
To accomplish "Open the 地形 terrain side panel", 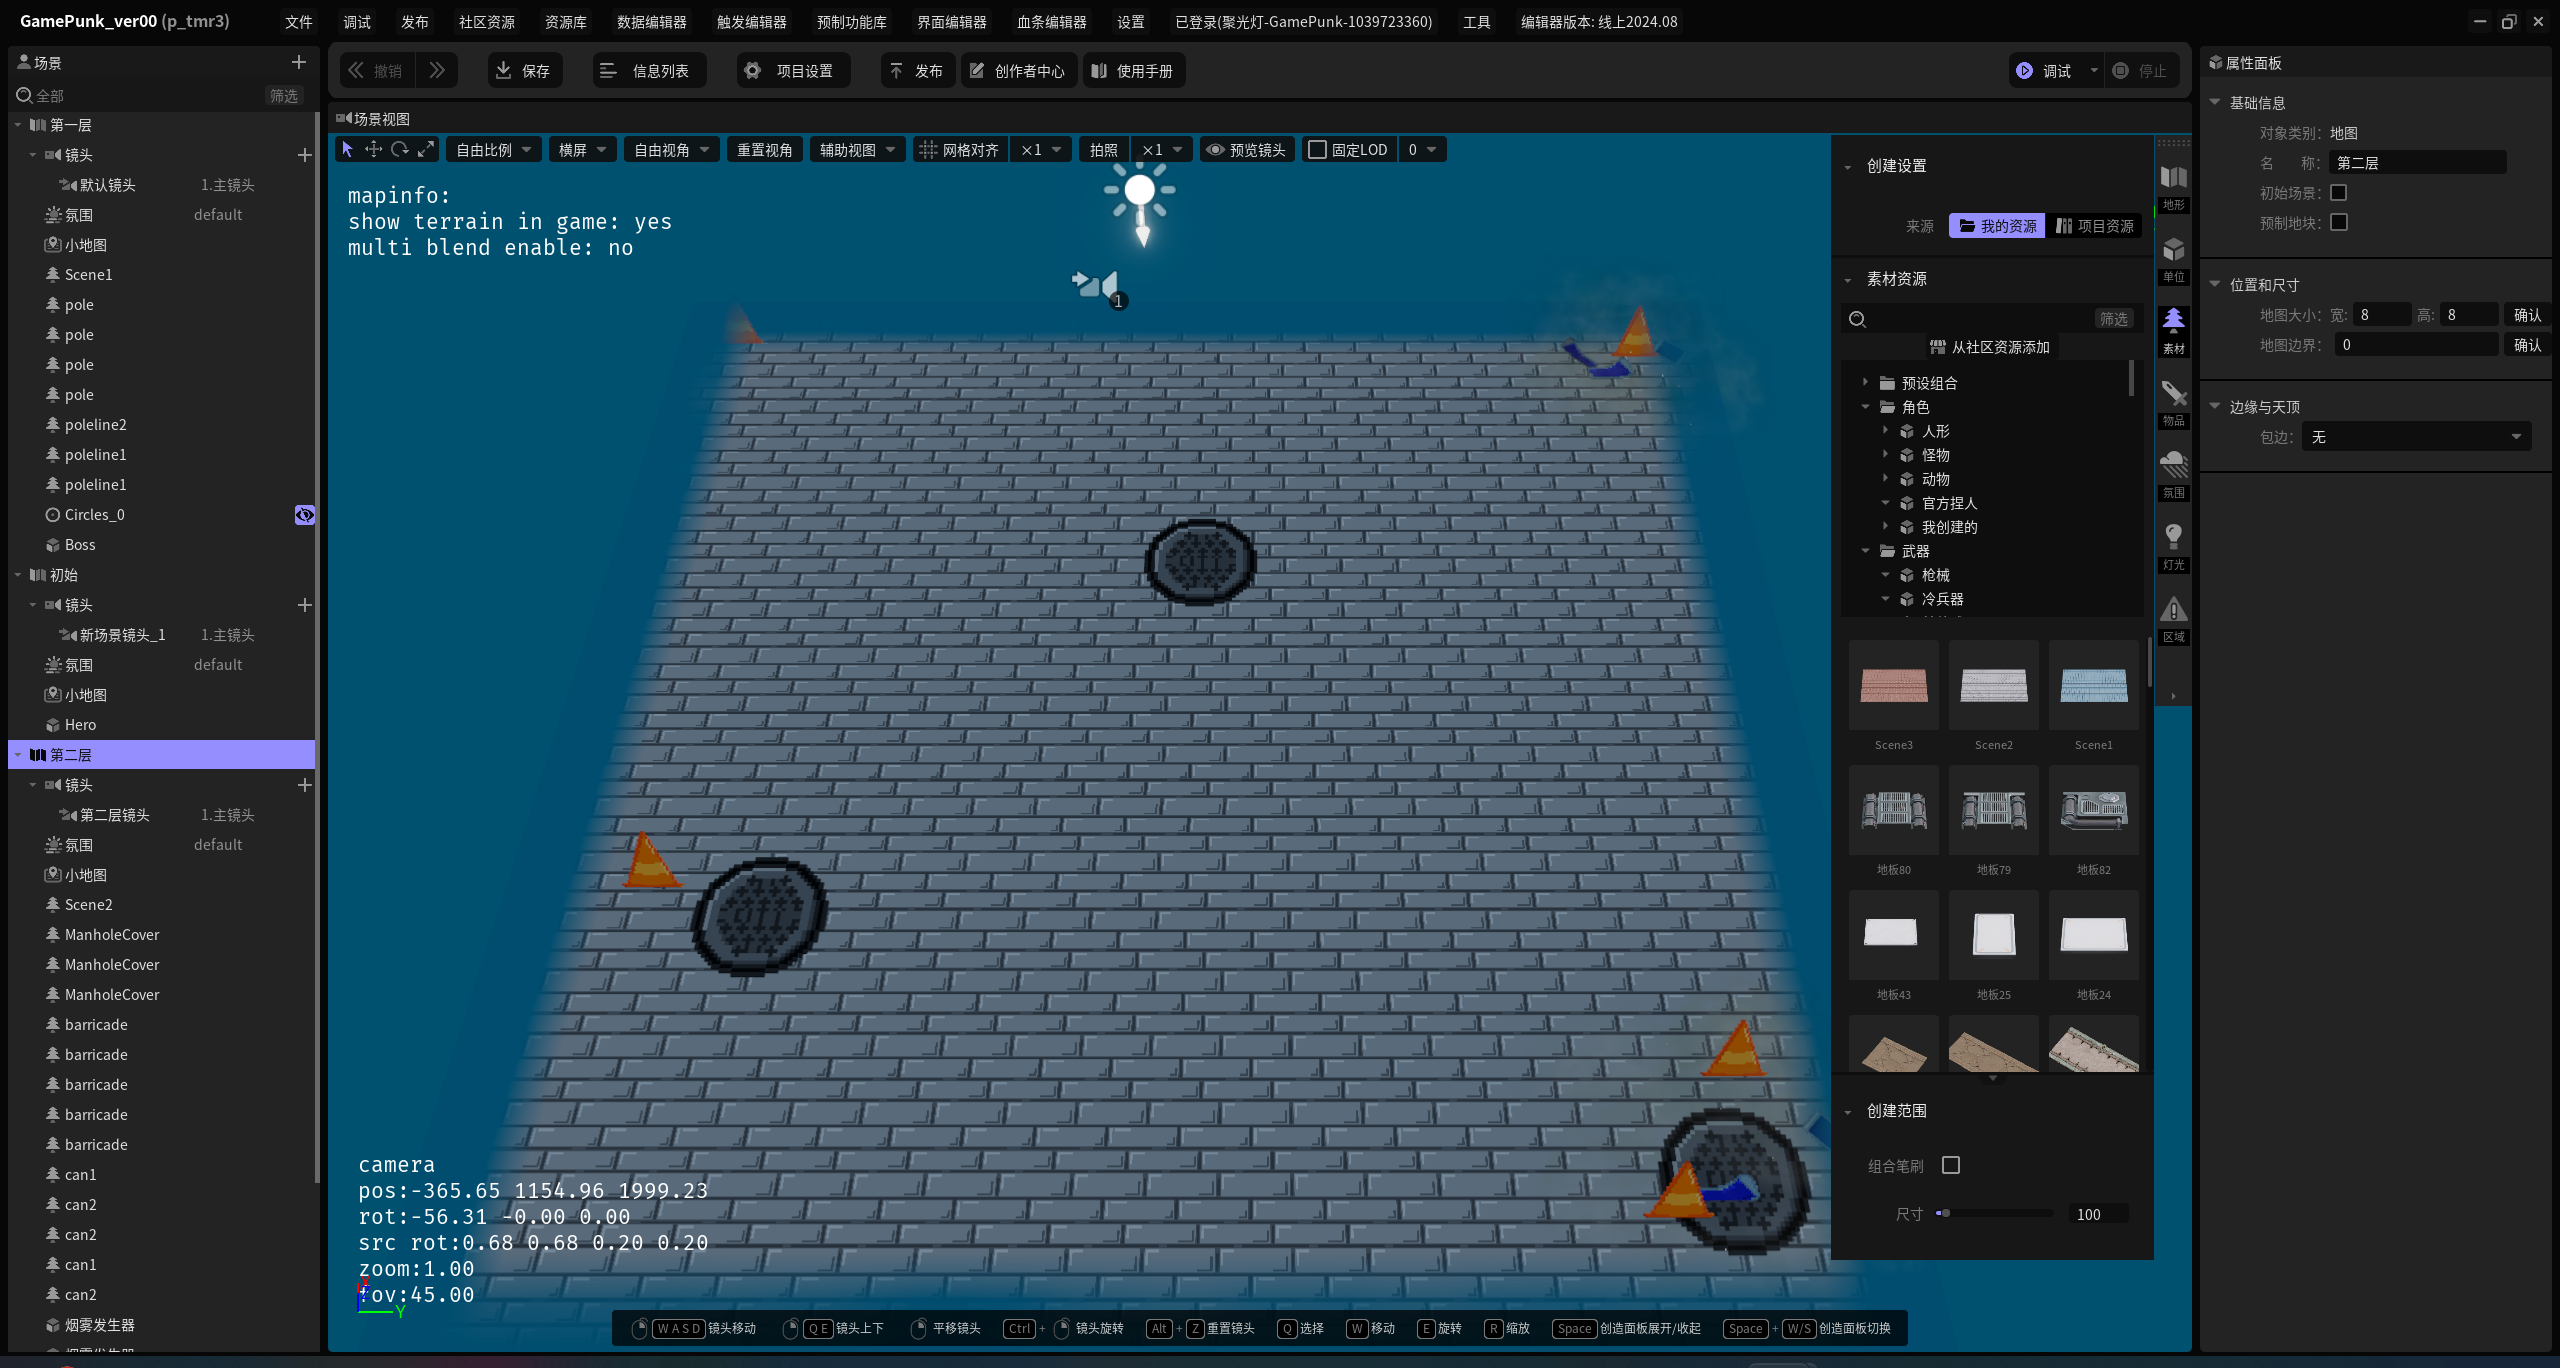I will [x=2173, y=186].
